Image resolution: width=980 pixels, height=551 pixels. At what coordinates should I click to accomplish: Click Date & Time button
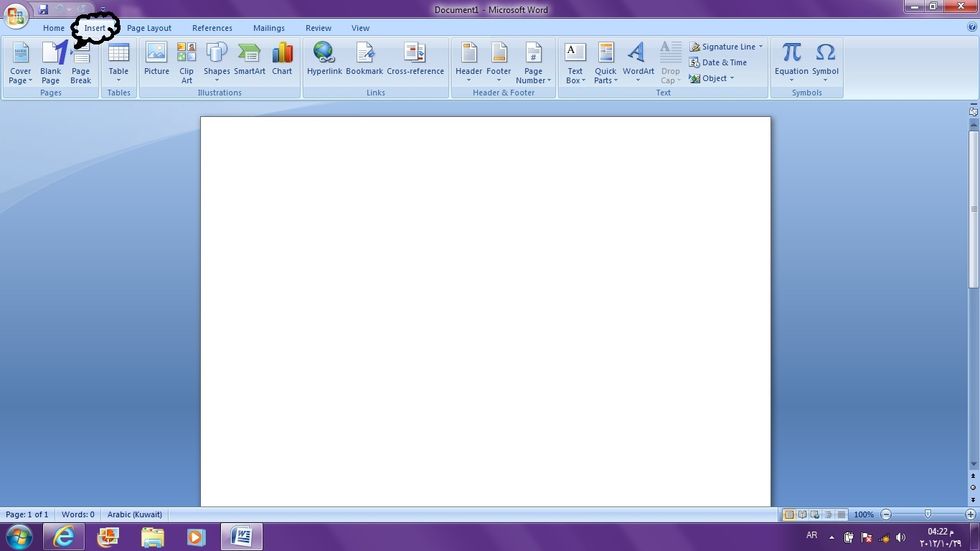pos(718,62)
